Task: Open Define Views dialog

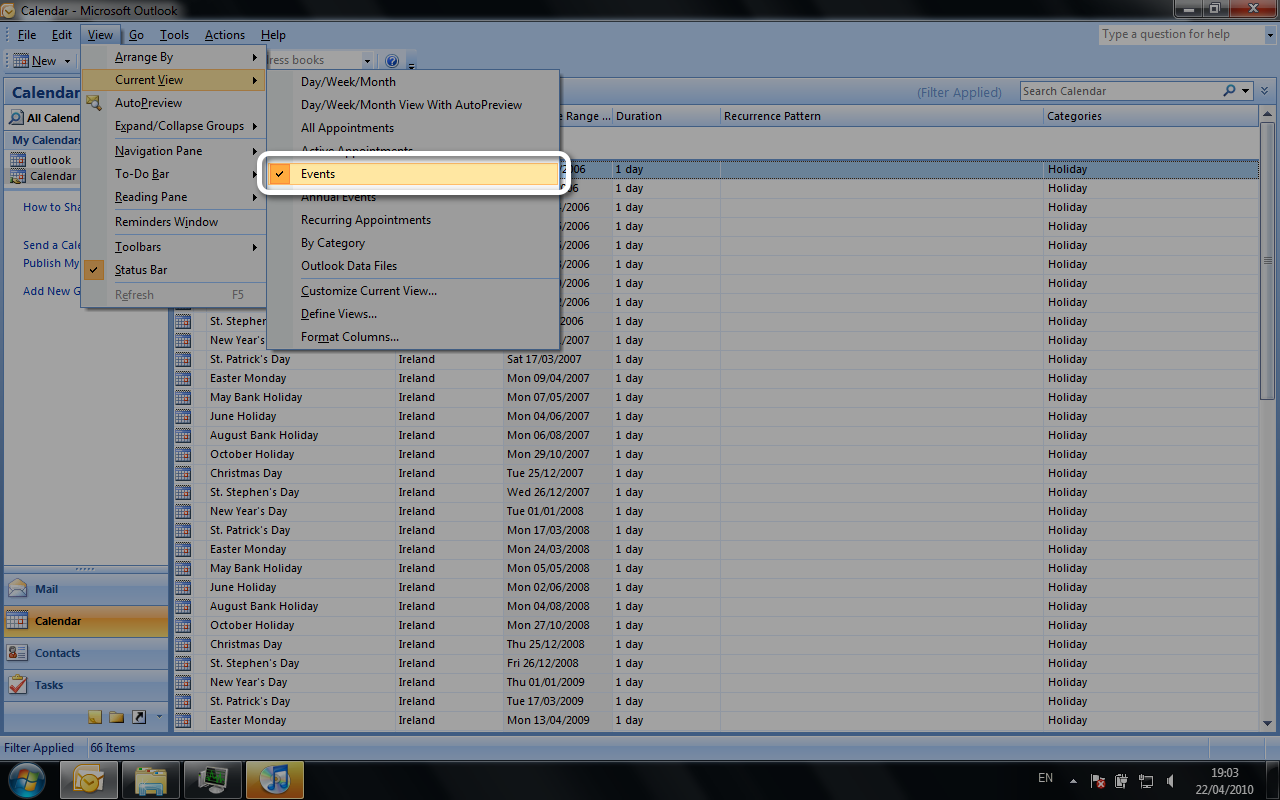Action: 414,314
